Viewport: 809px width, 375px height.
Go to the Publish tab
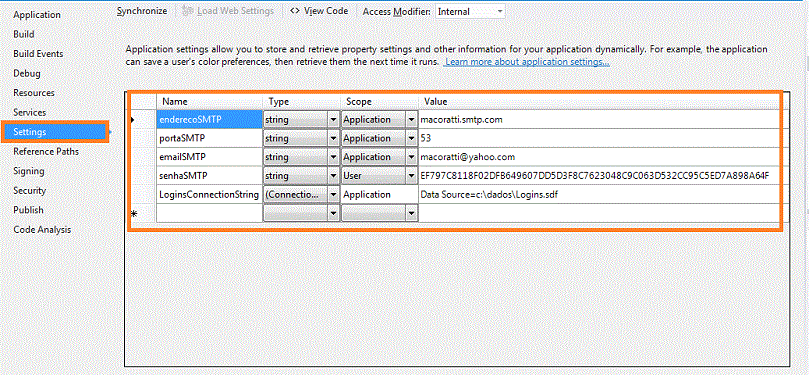[28, 210]
